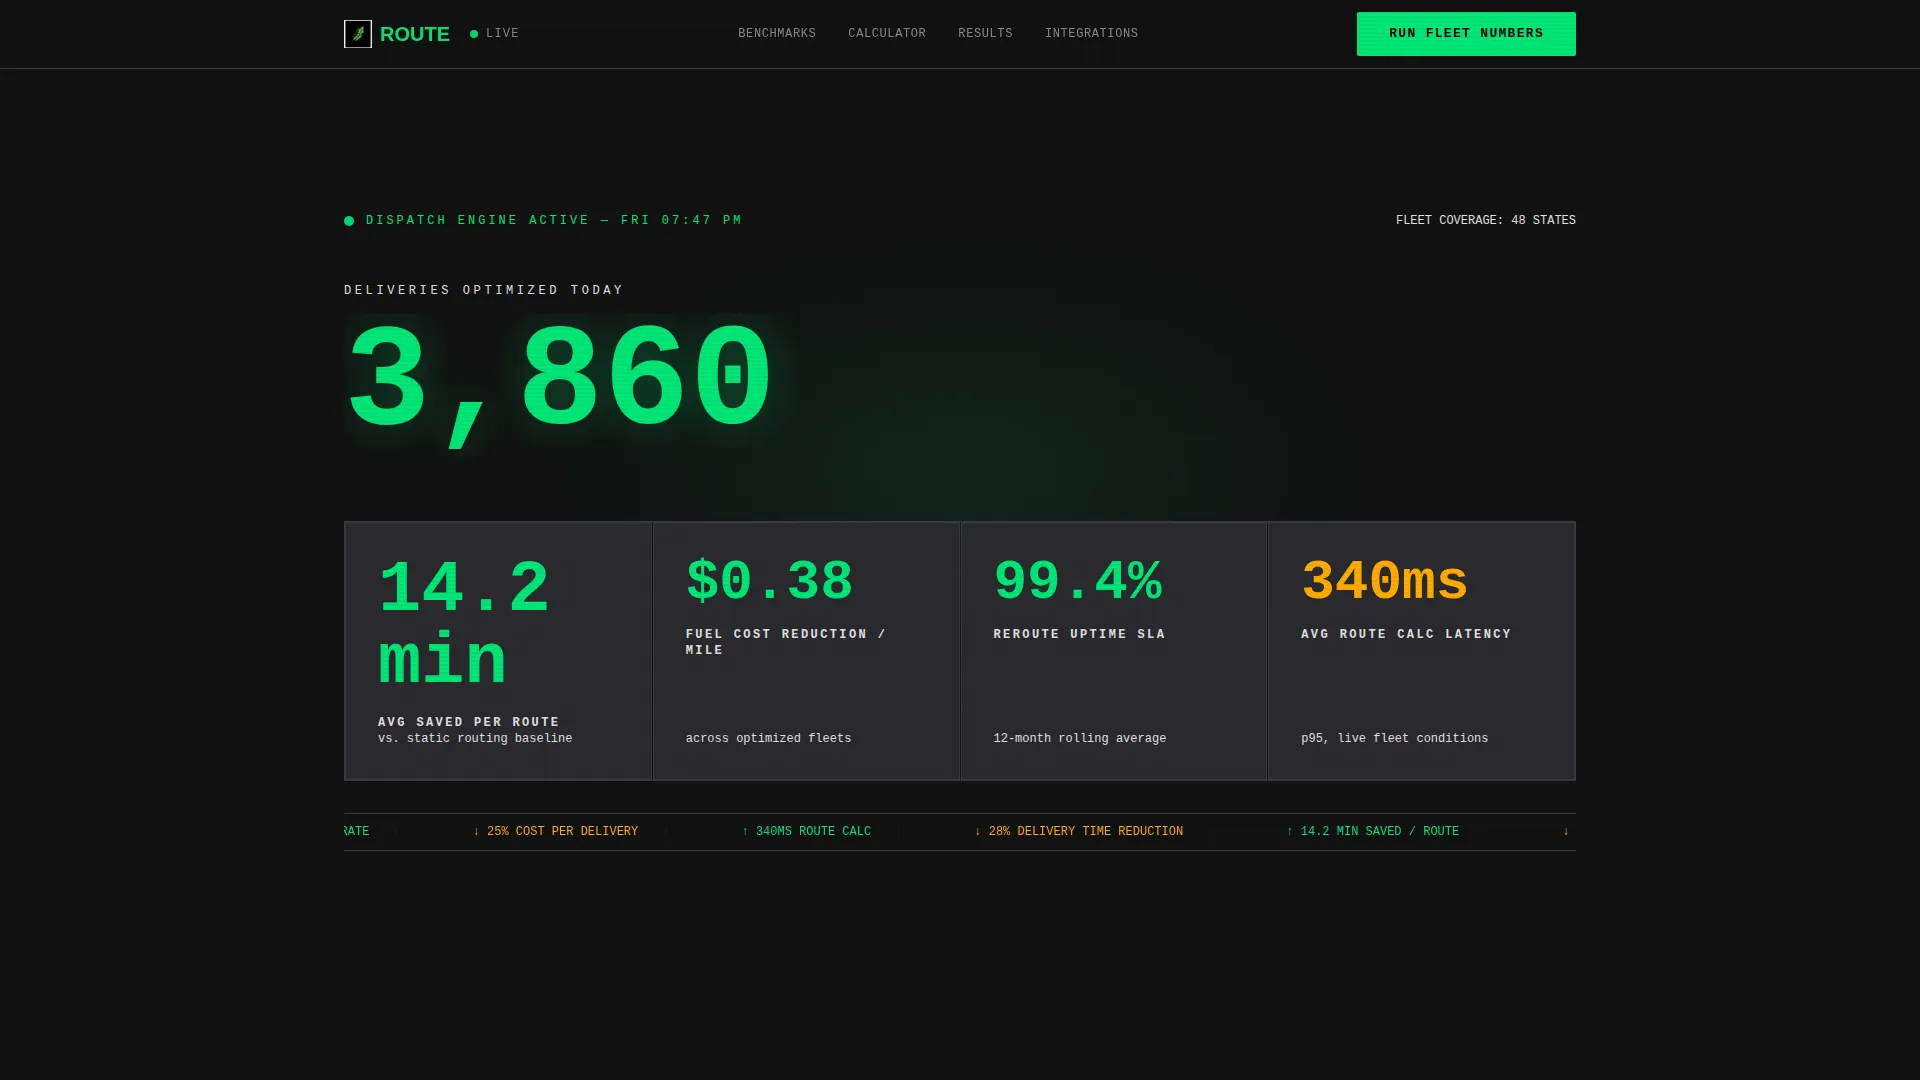Click "p95, live fleet conditions" note
This screenshot has height=1080, width=1920.
click(1394, 738)
